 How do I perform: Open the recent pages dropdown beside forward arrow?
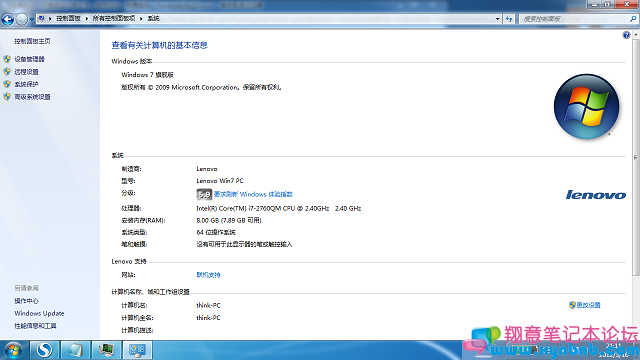31,19
